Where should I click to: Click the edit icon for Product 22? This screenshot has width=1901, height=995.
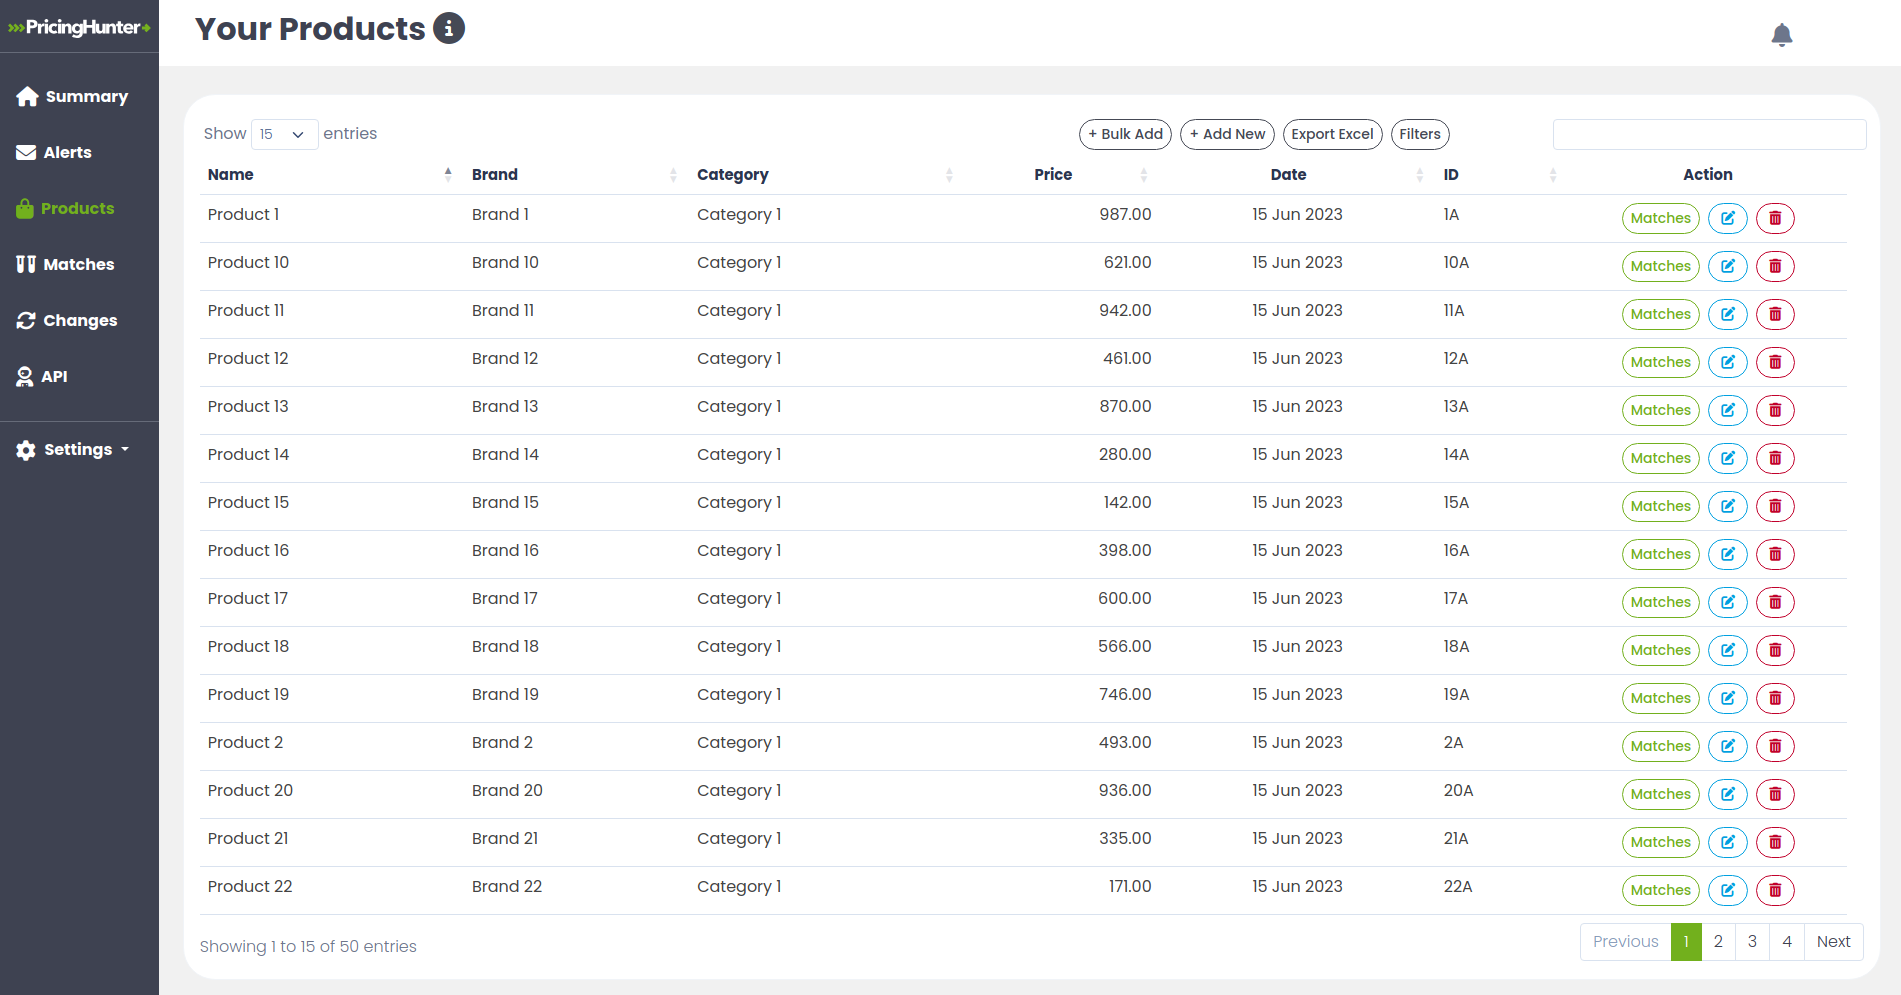click(1727, 890)
